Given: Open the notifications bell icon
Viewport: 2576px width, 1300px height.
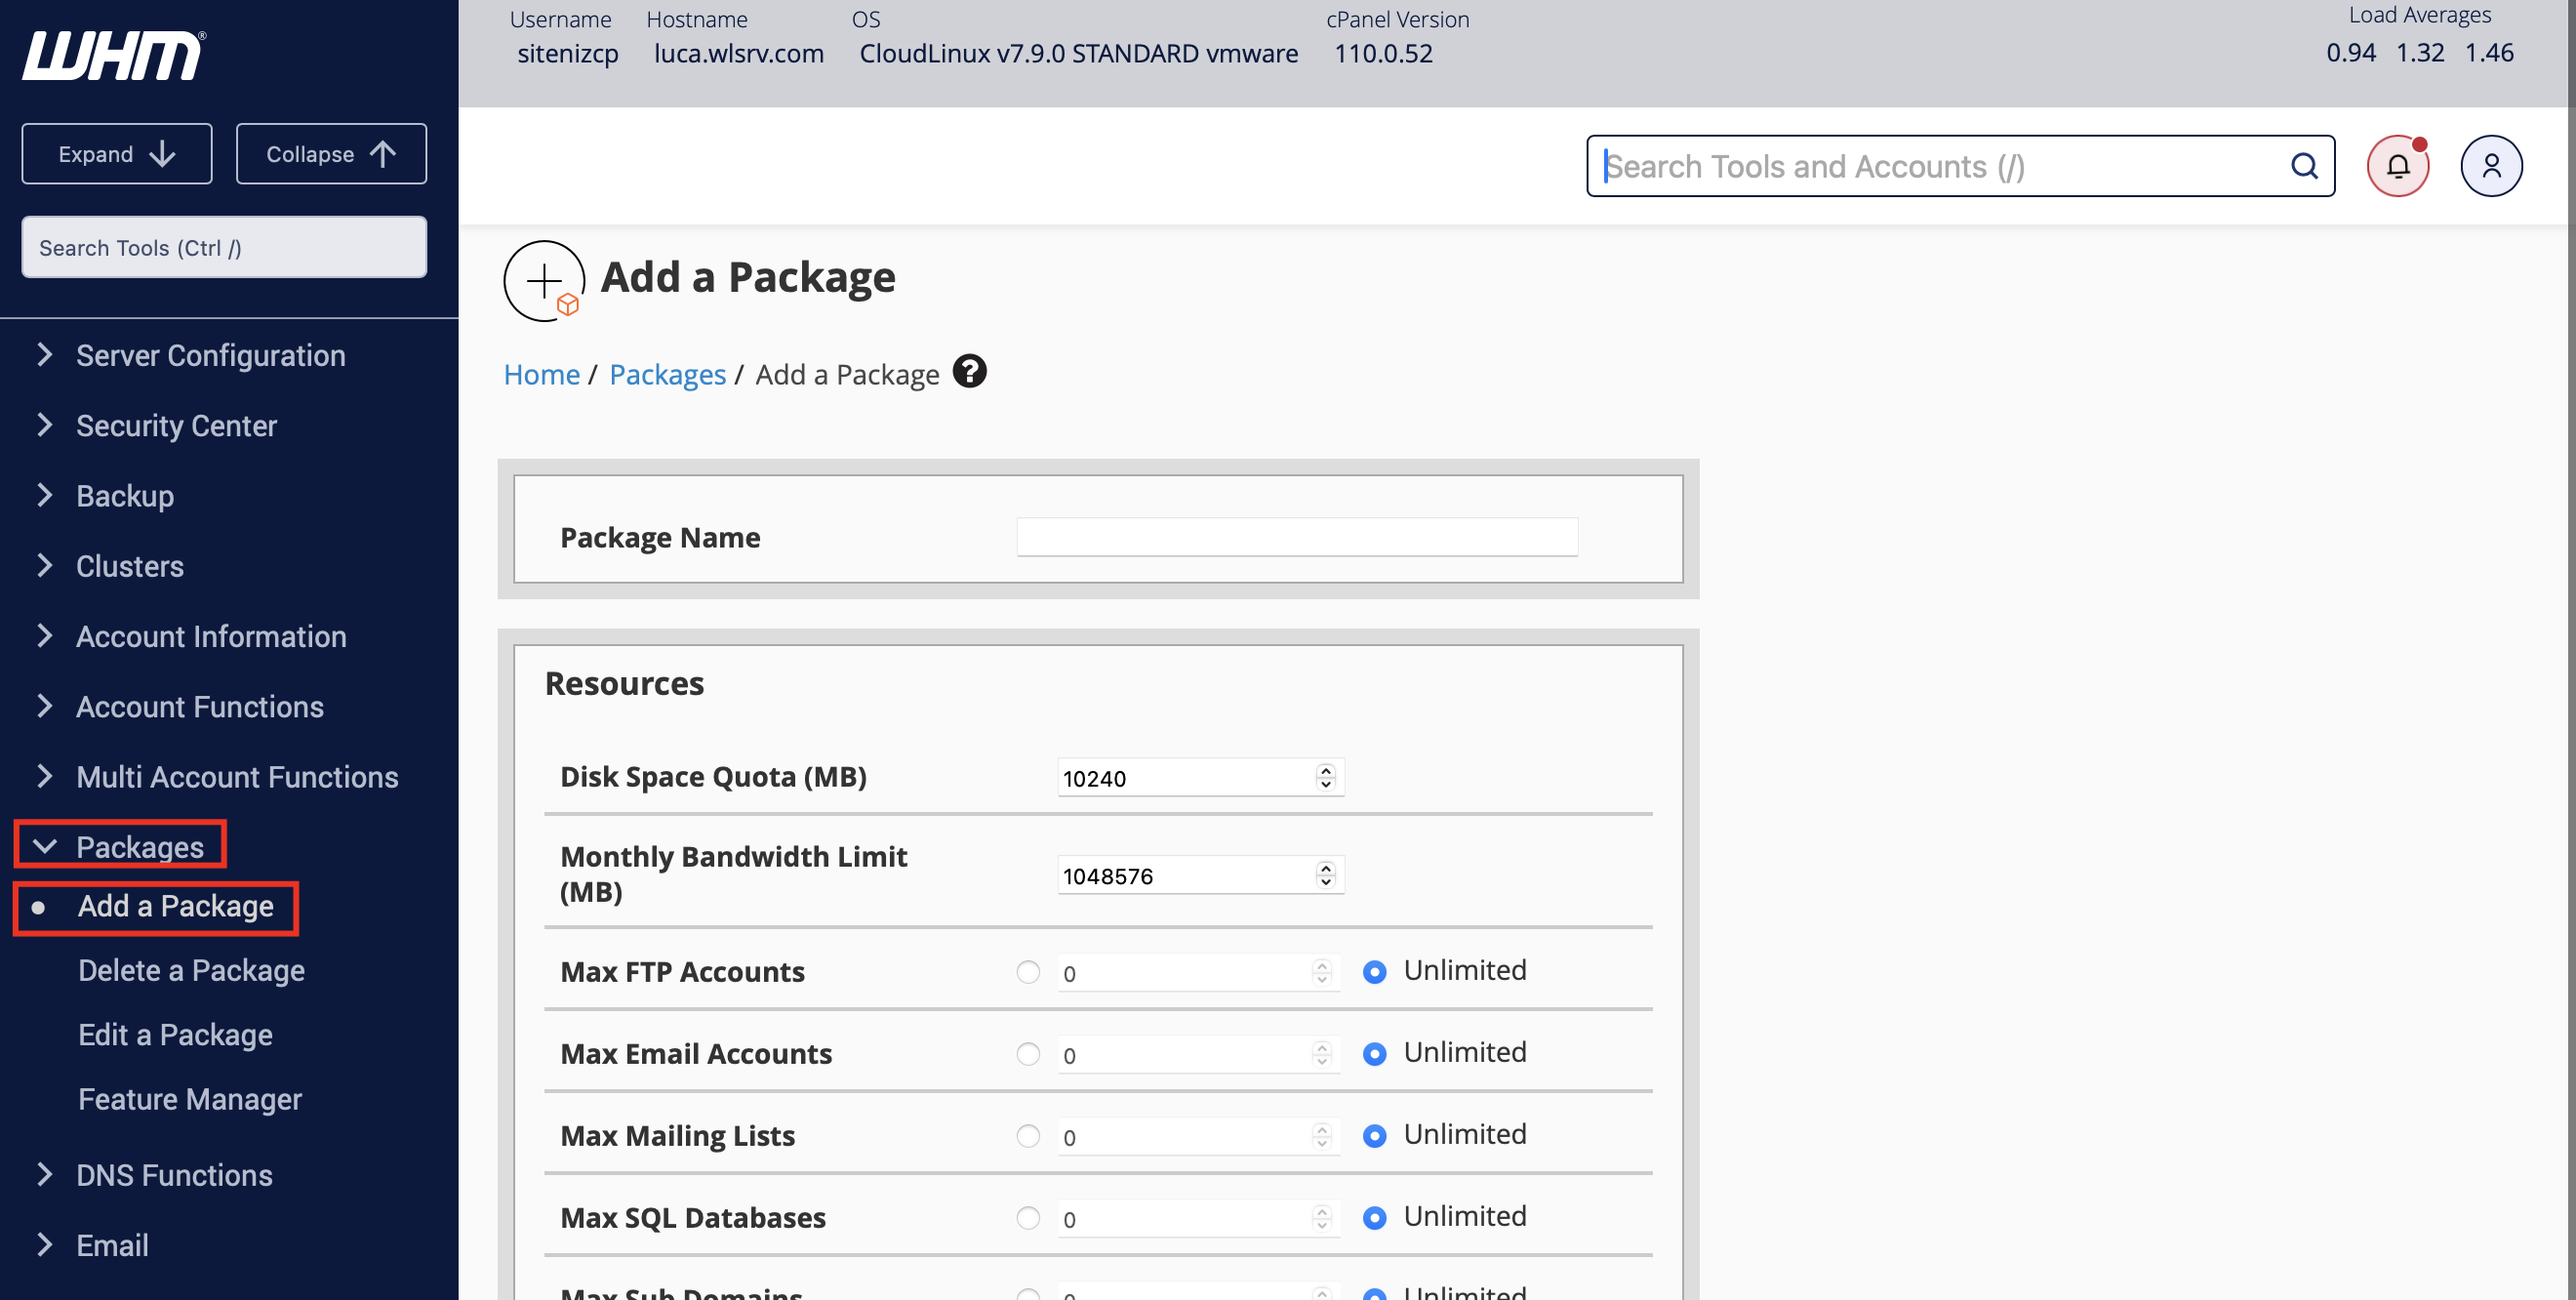Looking at the screenshot, I should point(2397,166).
